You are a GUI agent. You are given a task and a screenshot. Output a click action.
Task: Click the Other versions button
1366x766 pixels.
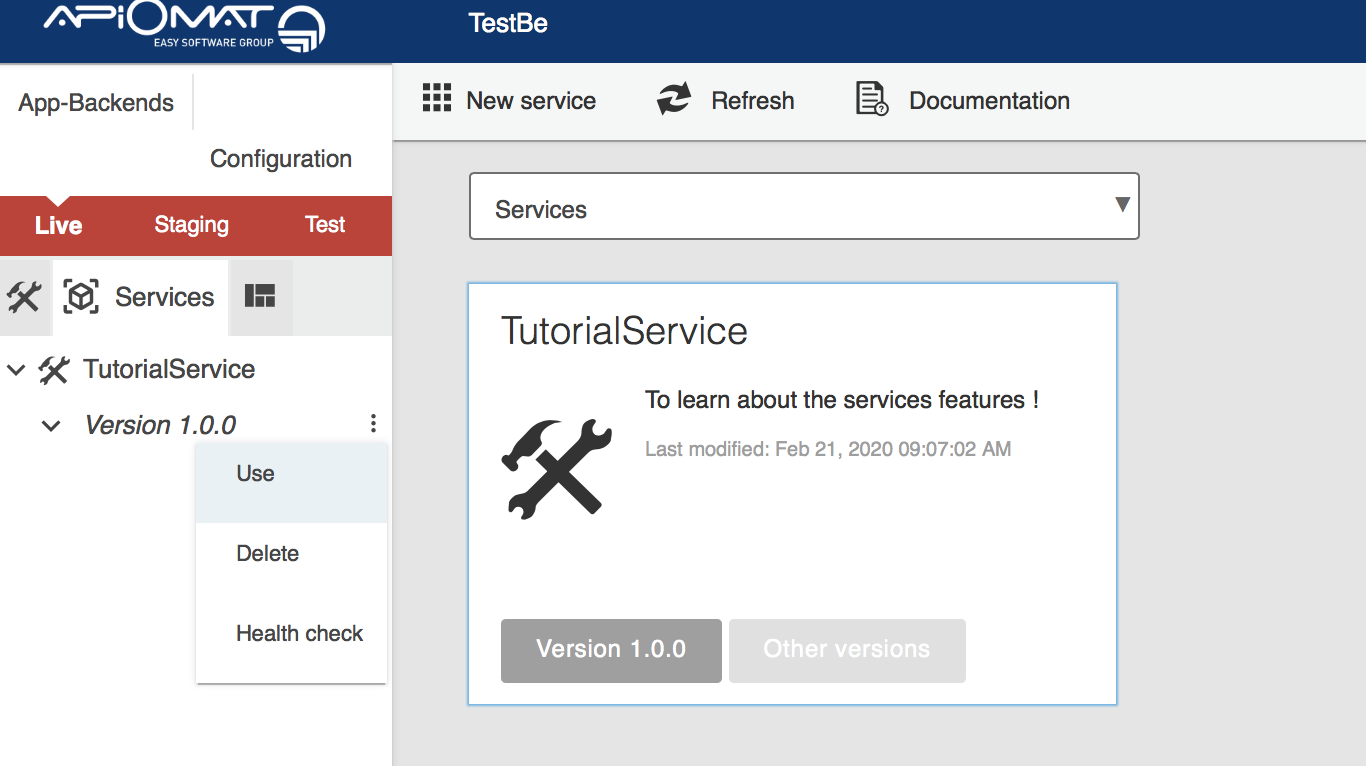847,650
